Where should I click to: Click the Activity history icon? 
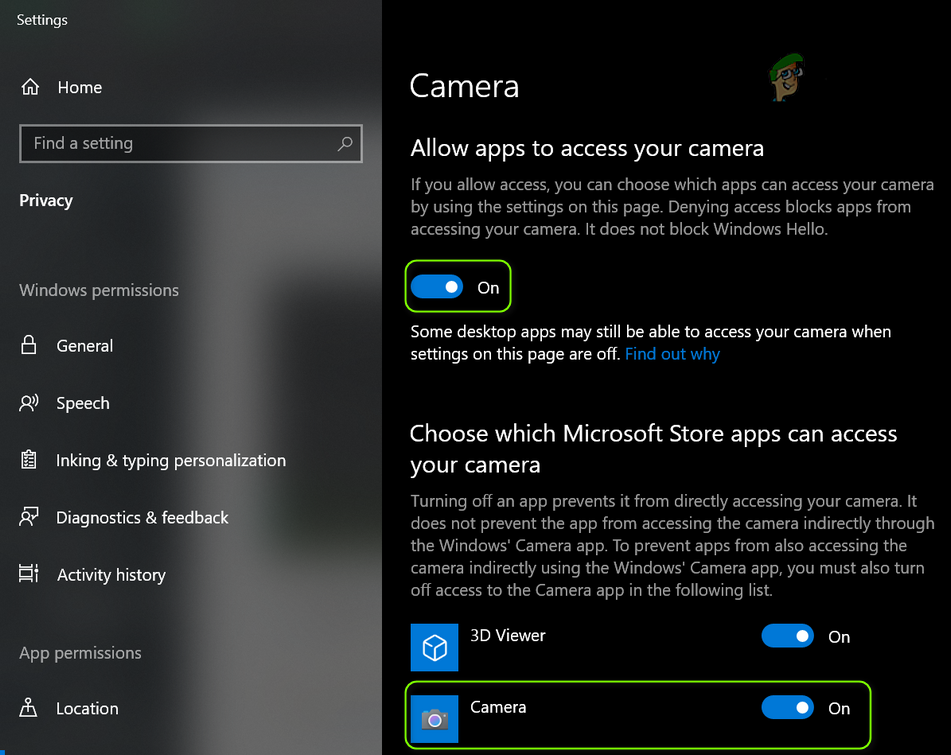[x=29, y=574]
